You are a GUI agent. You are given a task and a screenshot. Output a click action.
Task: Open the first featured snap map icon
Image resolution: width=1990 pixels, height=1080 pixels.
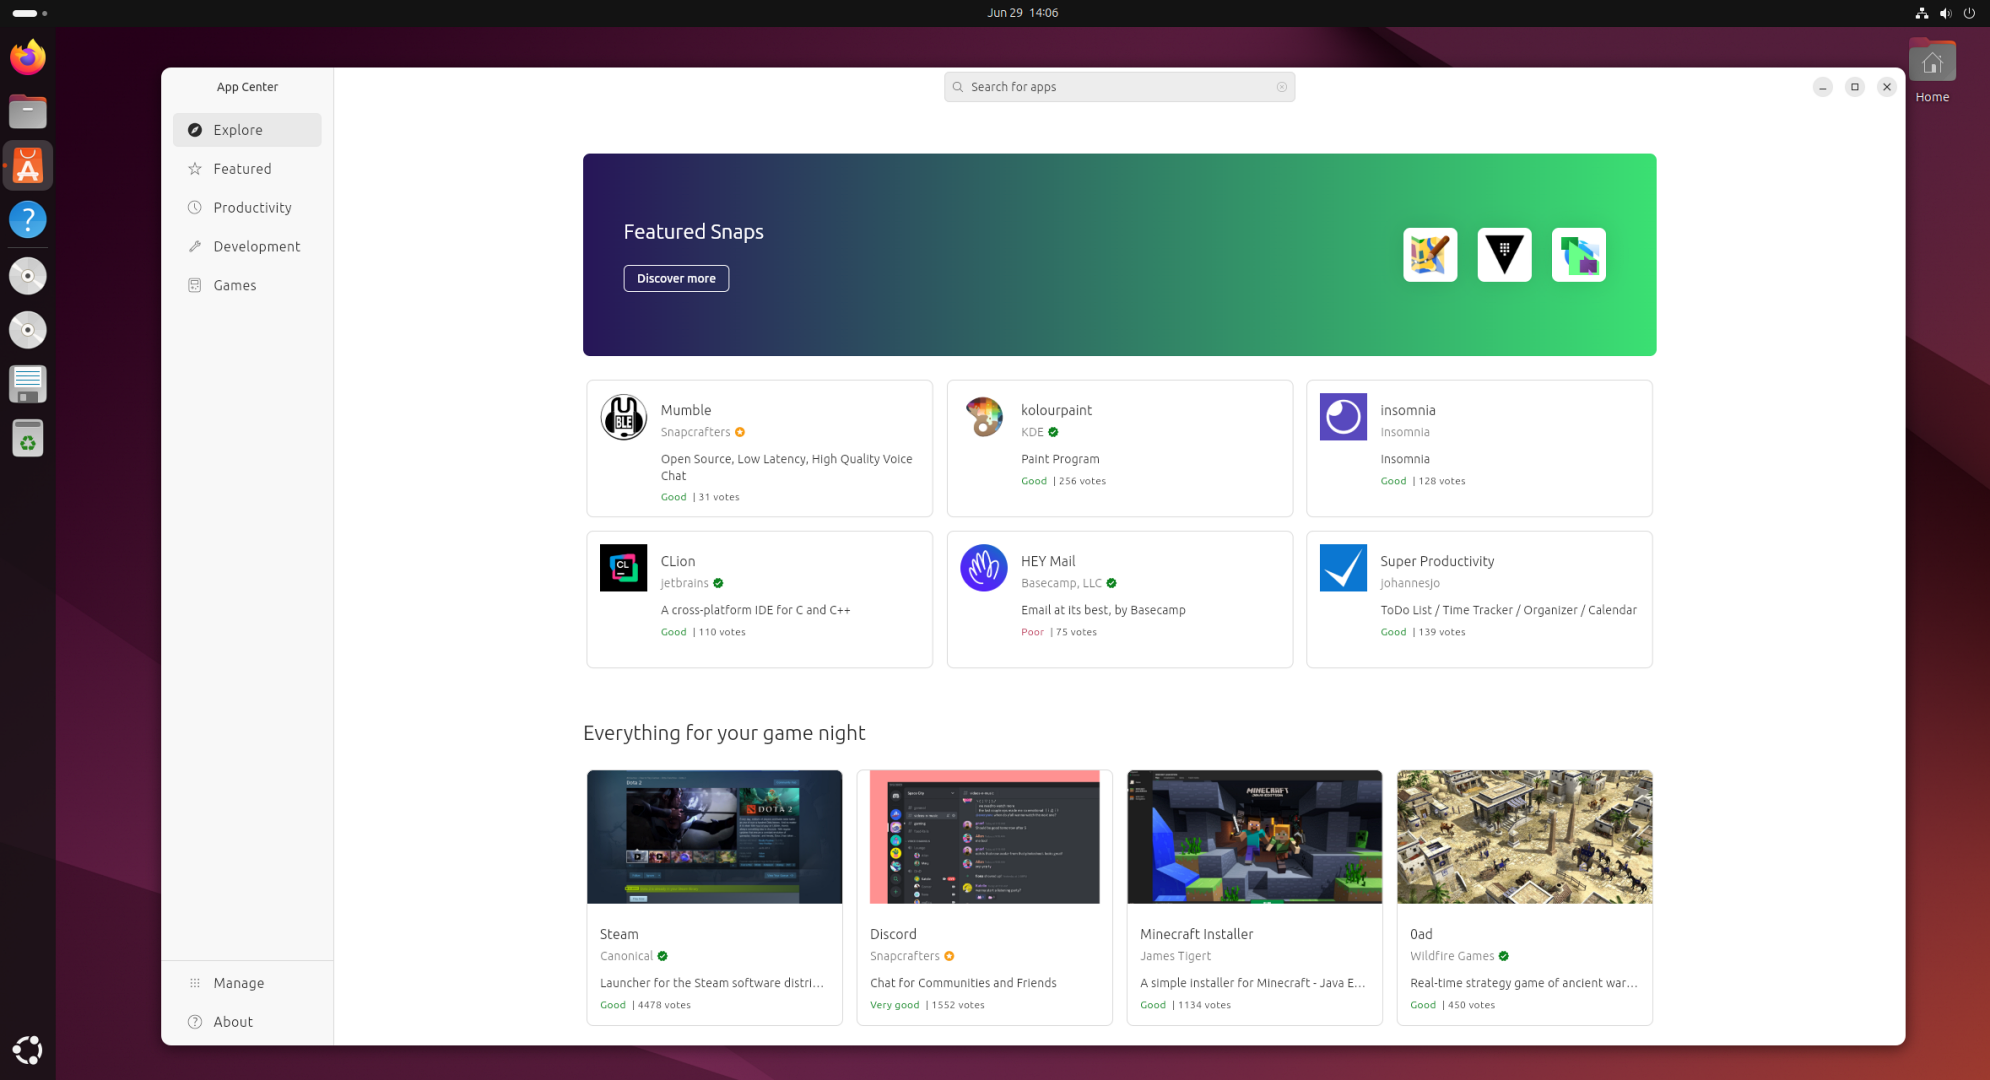1430,255
